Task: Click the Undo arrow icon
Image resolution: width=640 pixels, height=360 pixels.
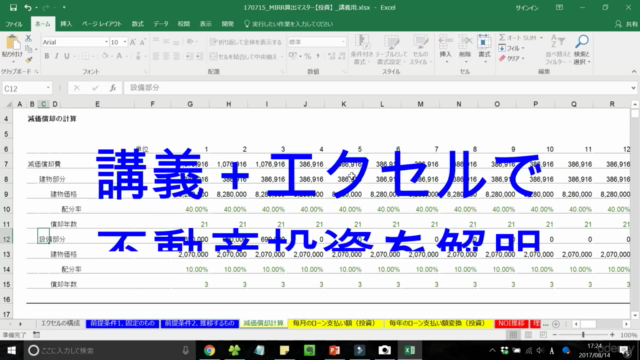Action: (x=27, y=7)
